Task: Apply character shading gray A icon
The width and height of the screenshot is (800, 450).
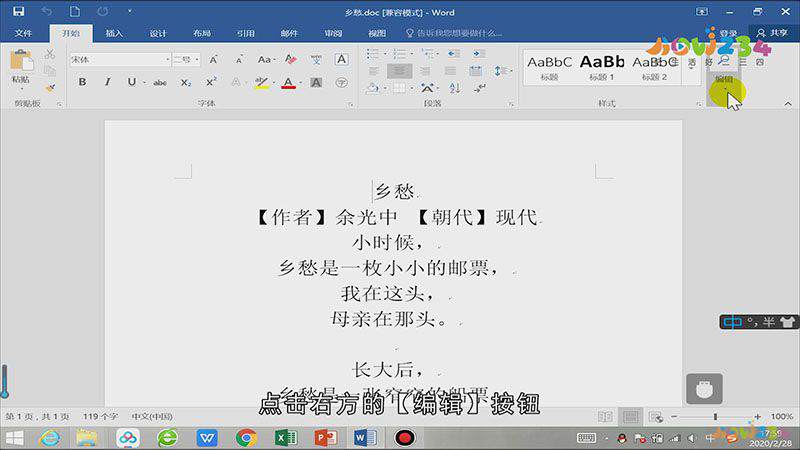Action: [316, 83]
